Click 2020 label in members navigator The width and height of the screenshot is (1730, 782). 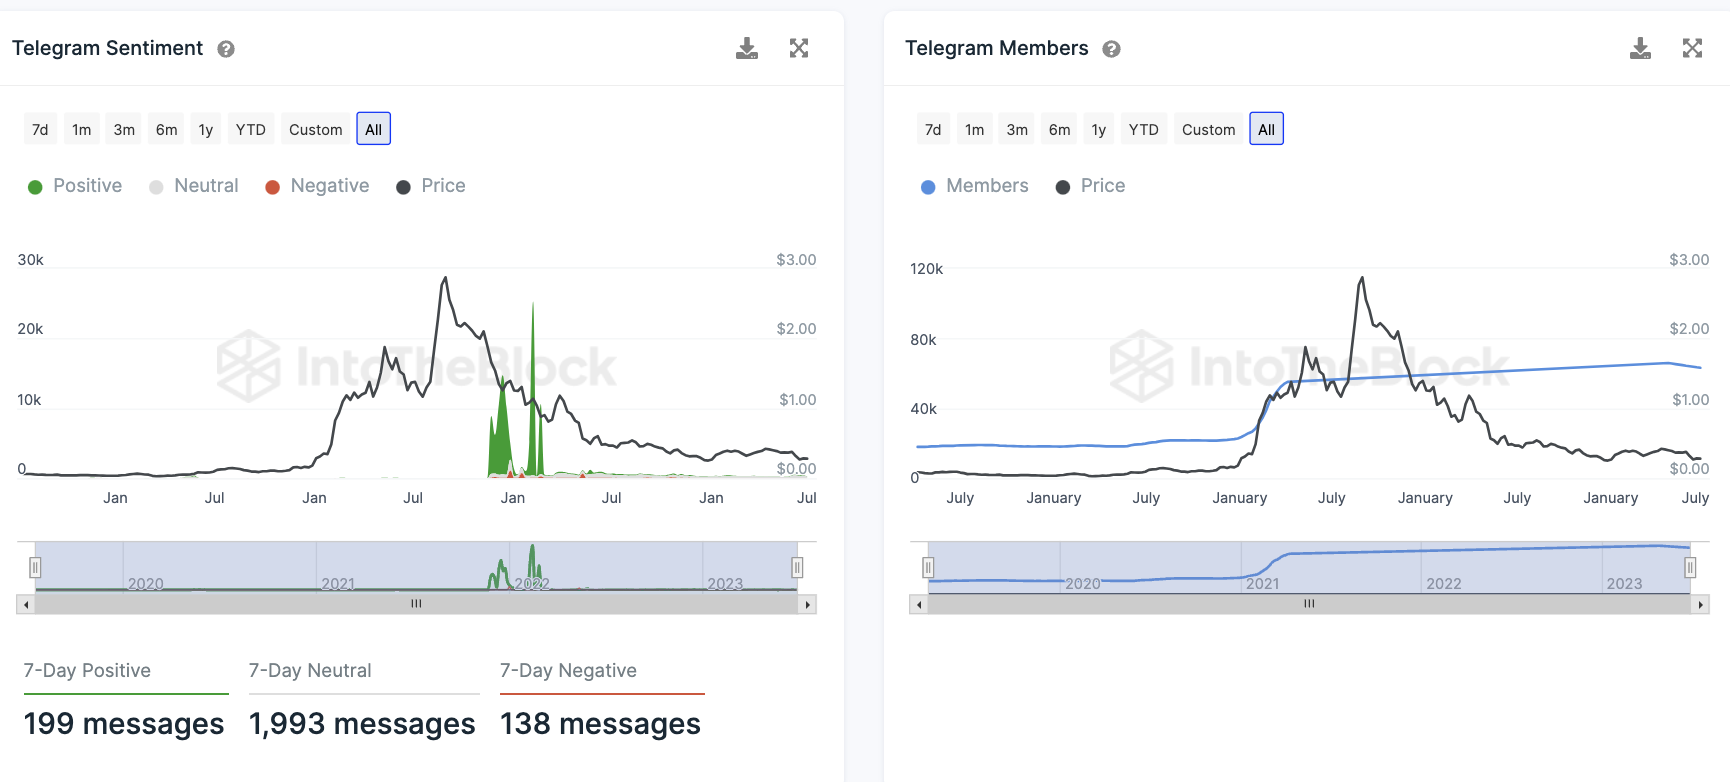point(1083,584)
